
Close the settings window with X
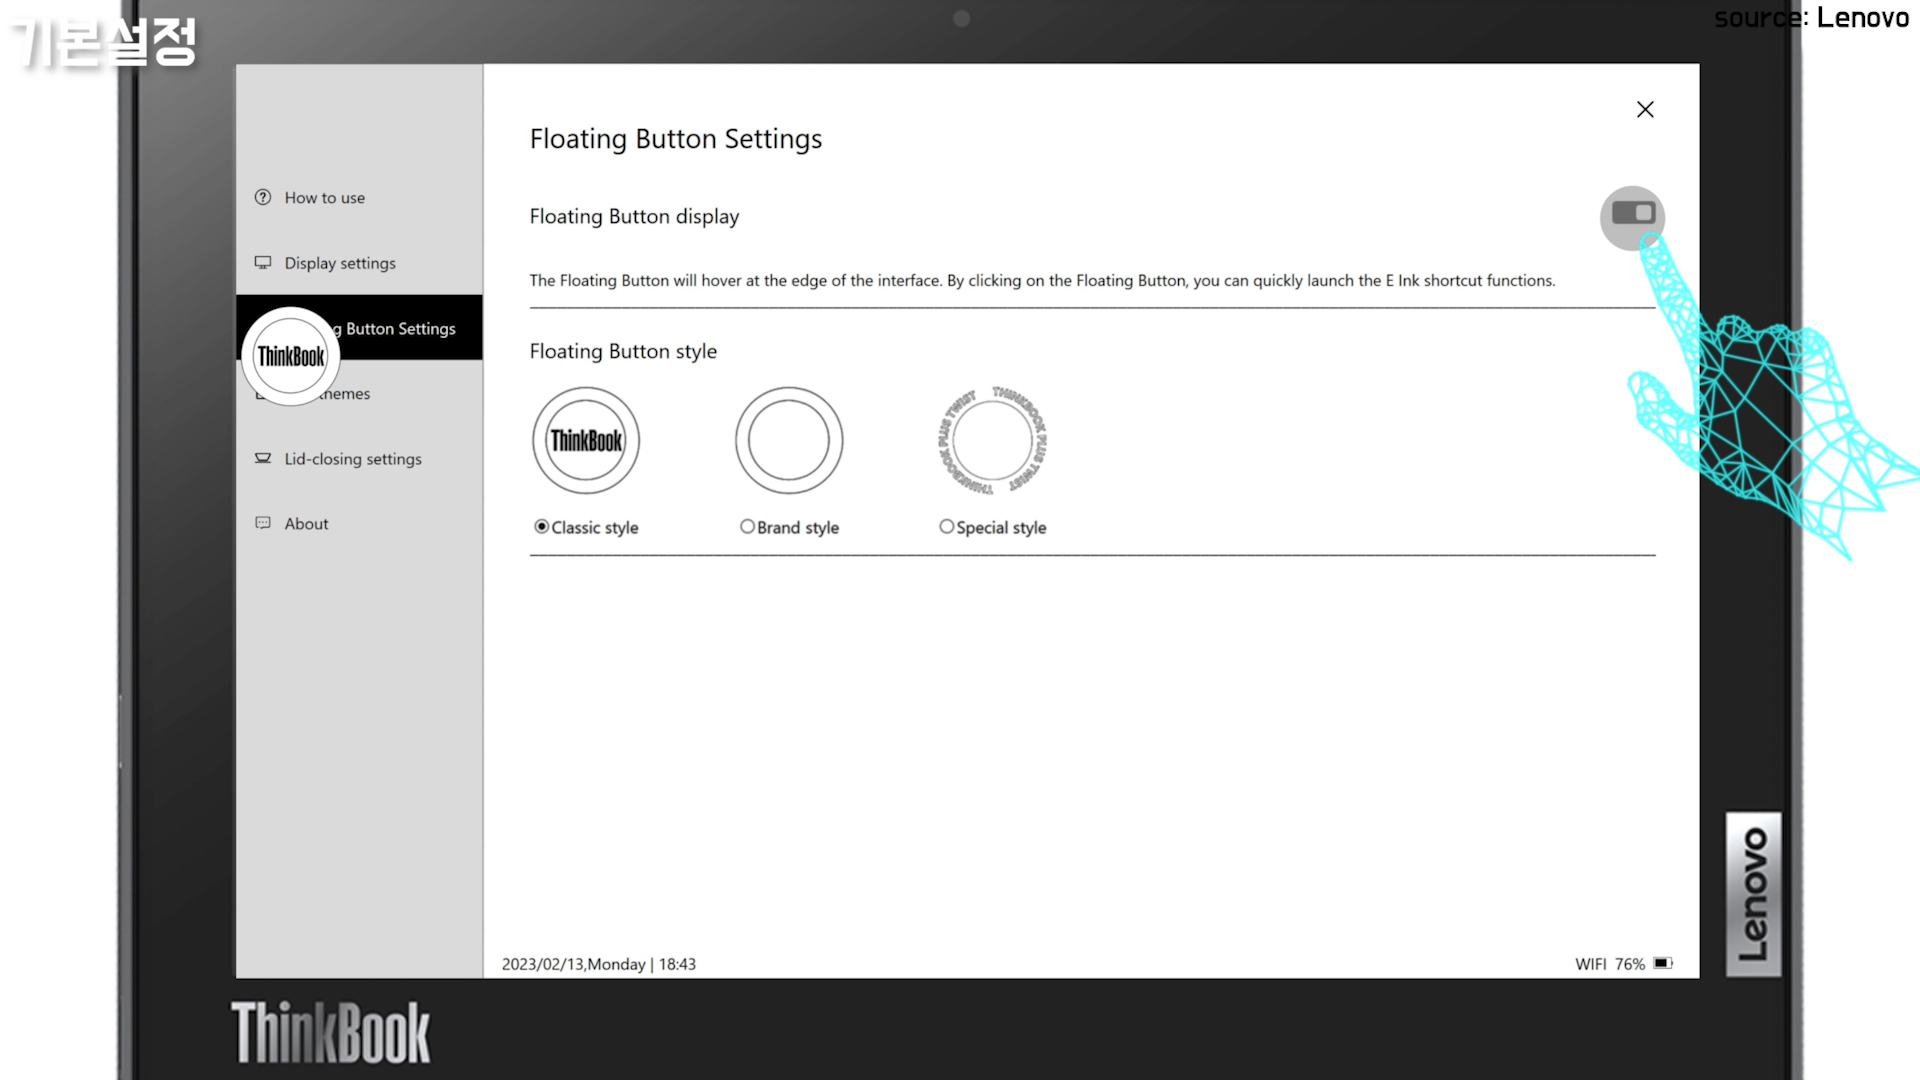pos(1645,109)
